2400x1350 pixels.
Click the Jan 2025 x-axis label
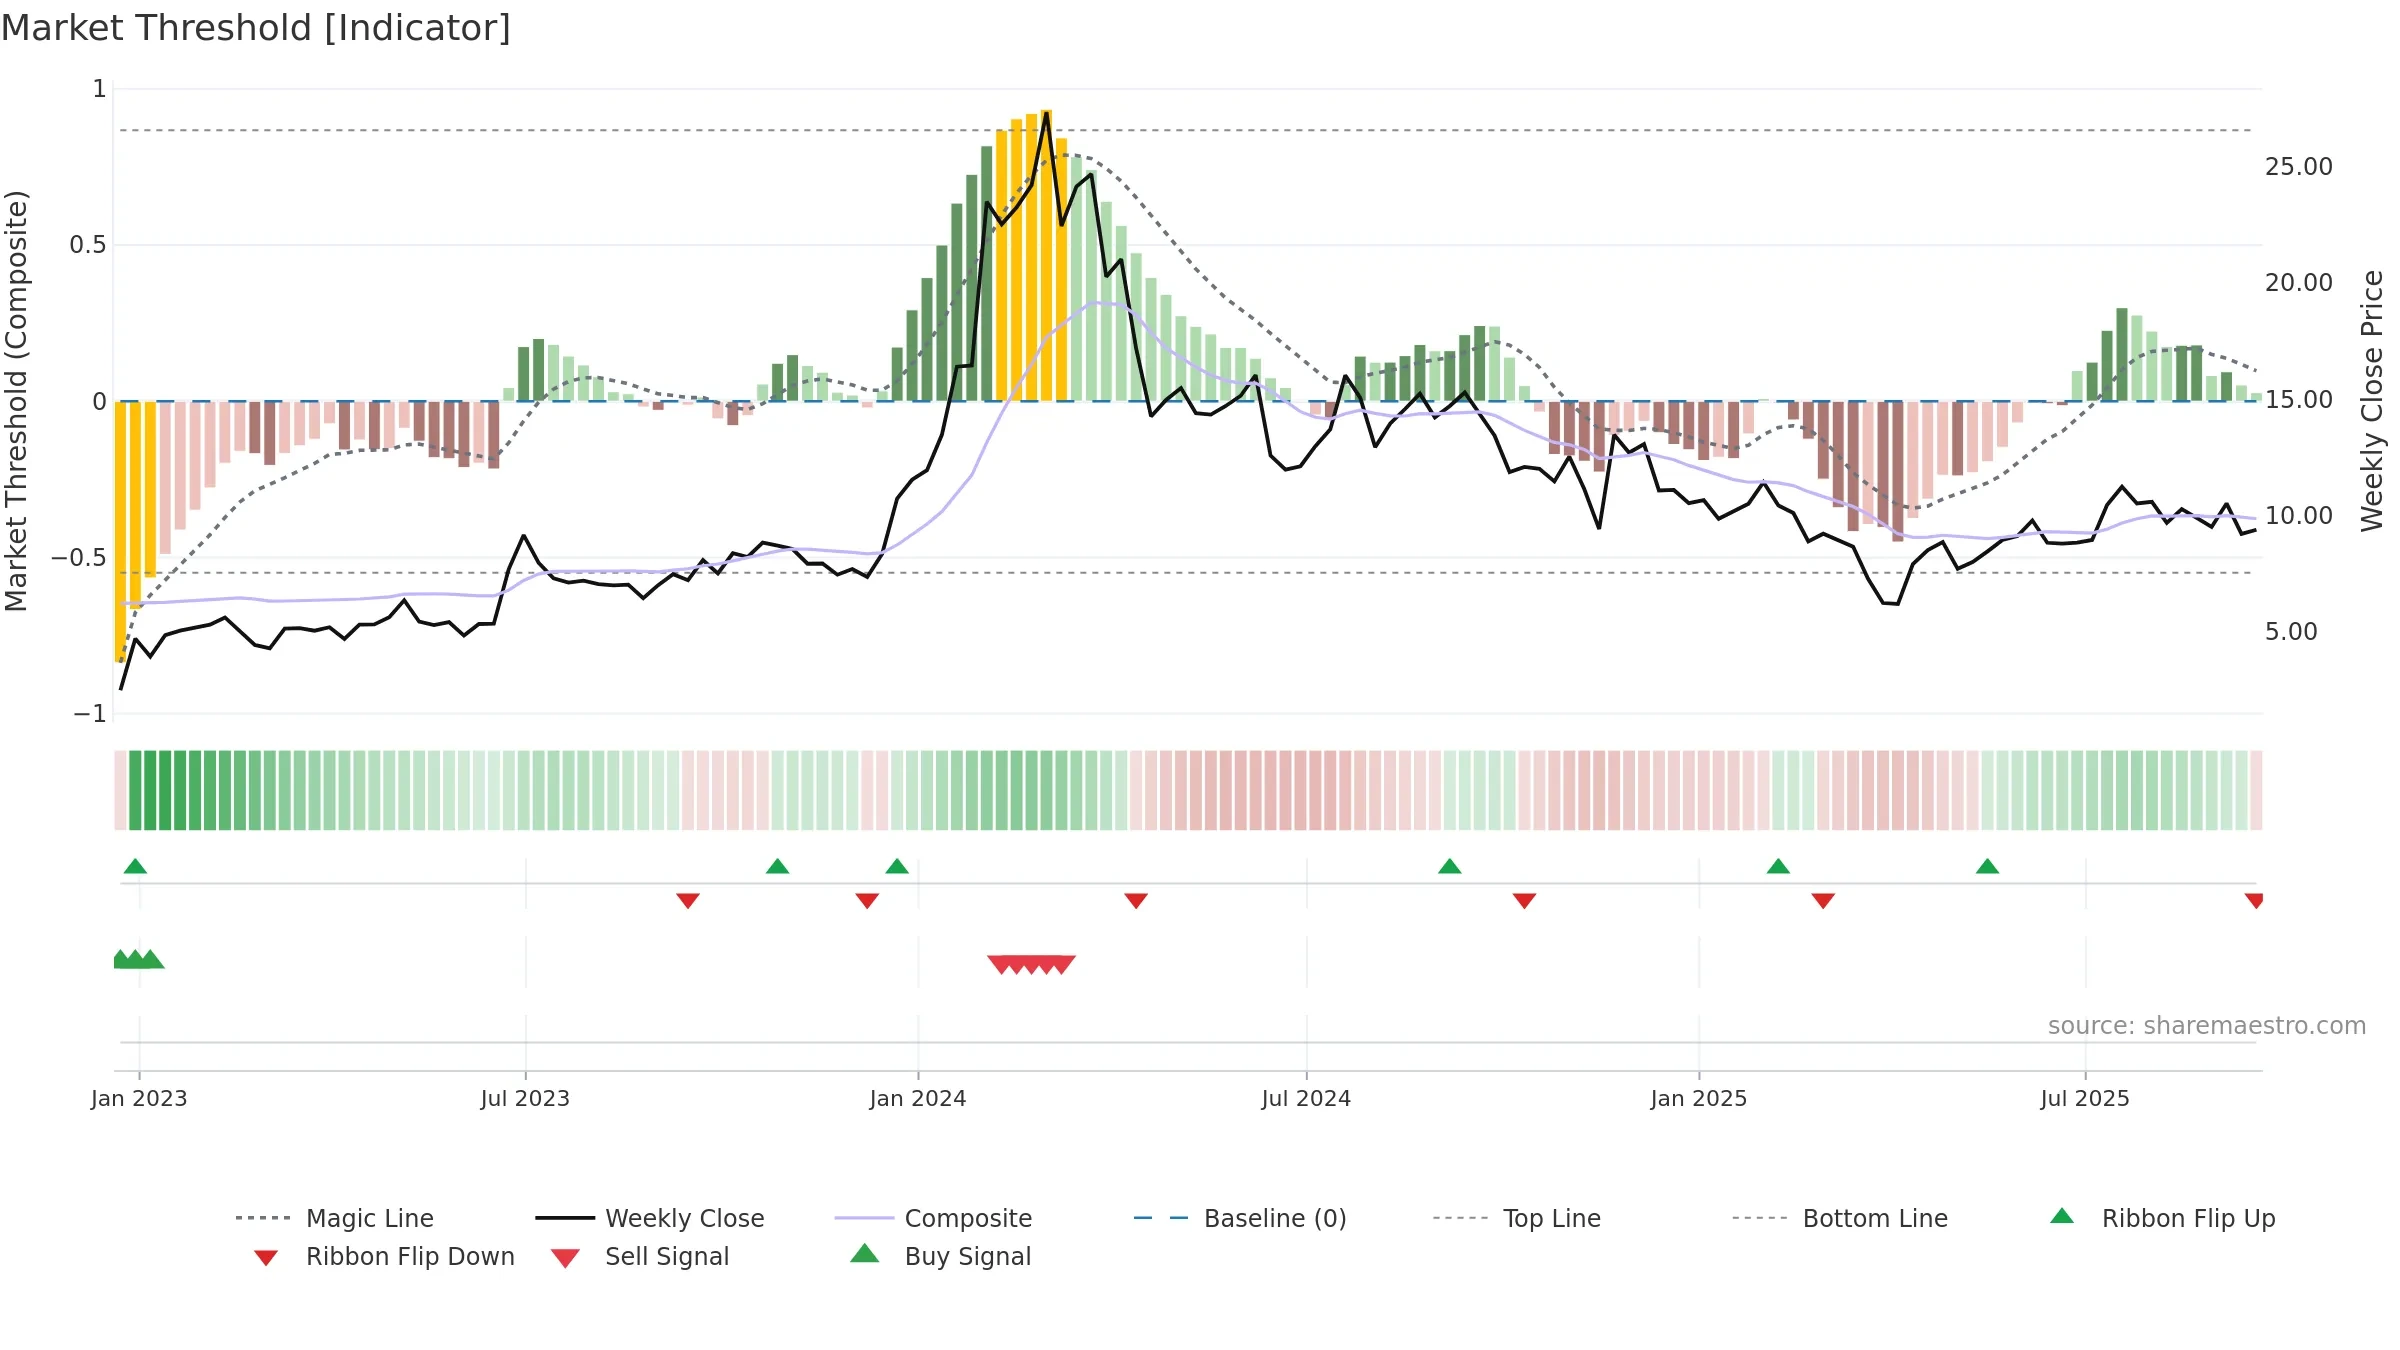pos(1699,1099)
